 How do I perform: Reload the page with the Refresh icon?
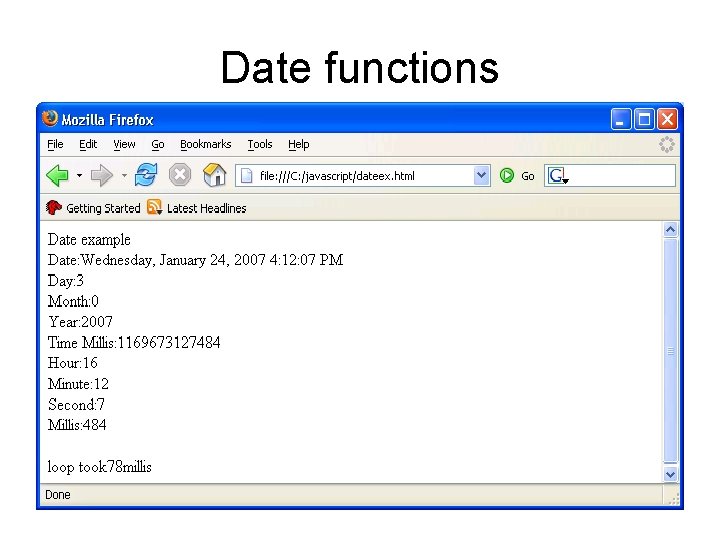click(x=146, y=175)
